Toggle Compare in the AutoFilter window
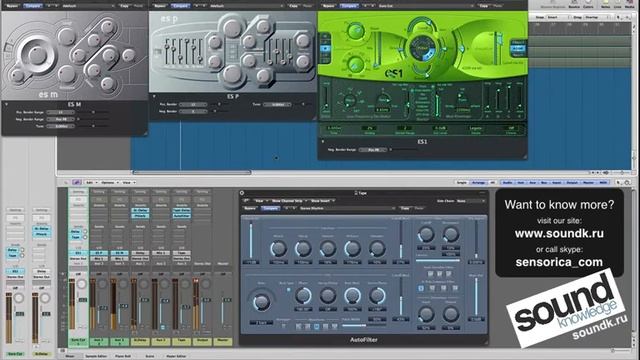 pyautogui.click(x=270, y=208)
